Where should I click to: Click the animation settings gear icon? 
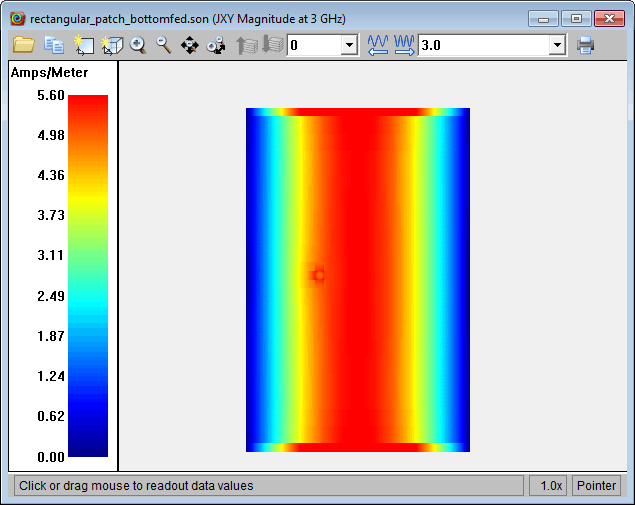[216, 45]
